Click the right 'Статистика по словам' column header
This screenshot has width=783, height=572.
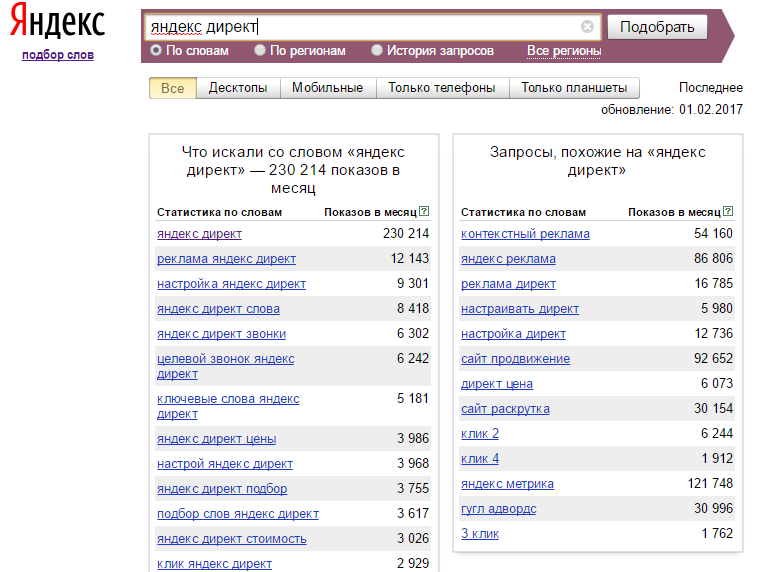523,212
